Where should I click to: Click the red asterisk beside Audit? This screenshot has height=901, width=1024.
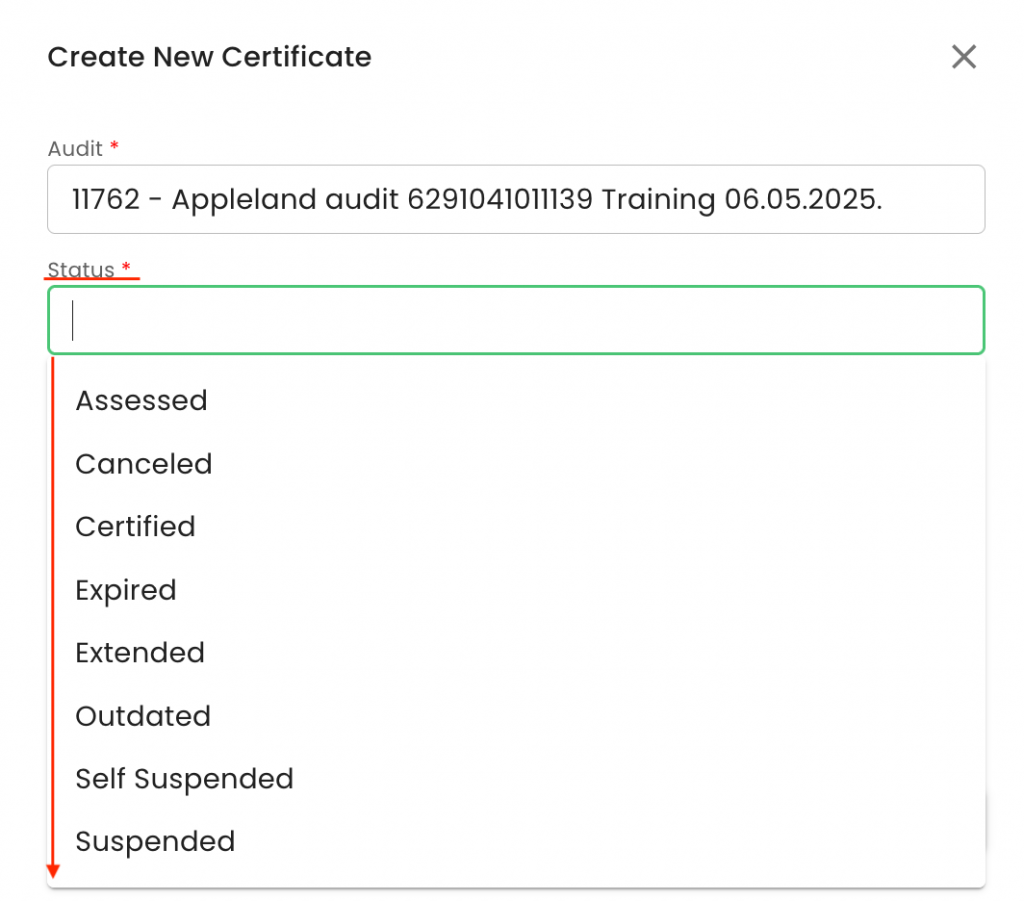pos(114,147)
